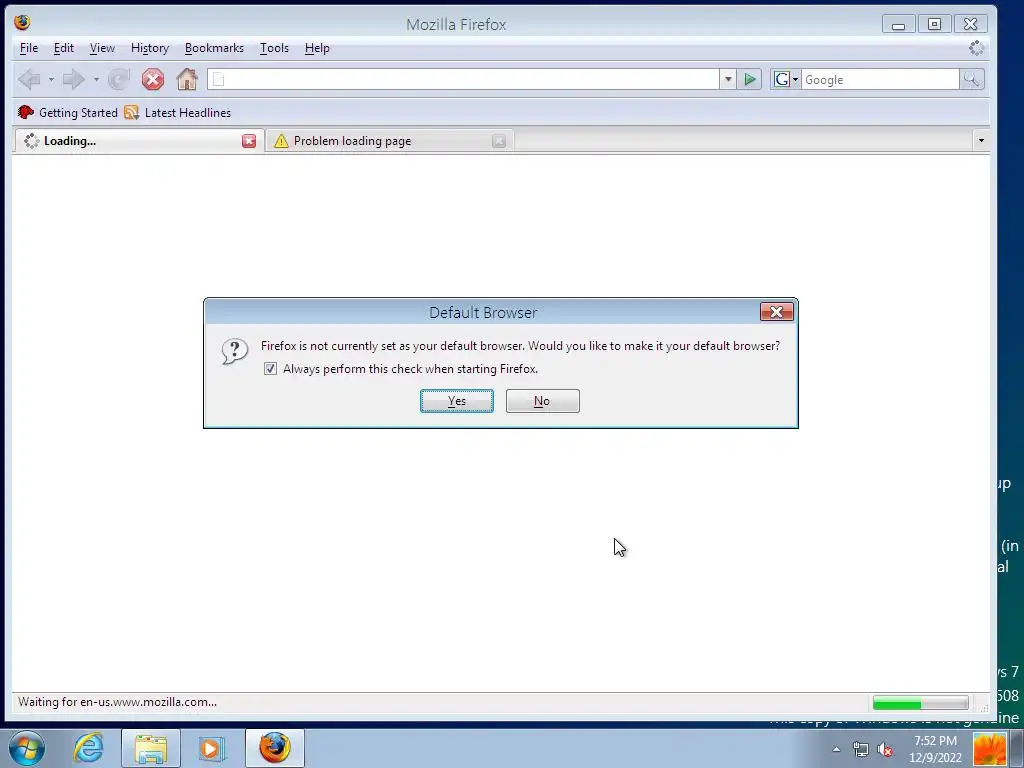Click No in Default Browser dialog
The image size is (1024, 768).
point(543,401)
